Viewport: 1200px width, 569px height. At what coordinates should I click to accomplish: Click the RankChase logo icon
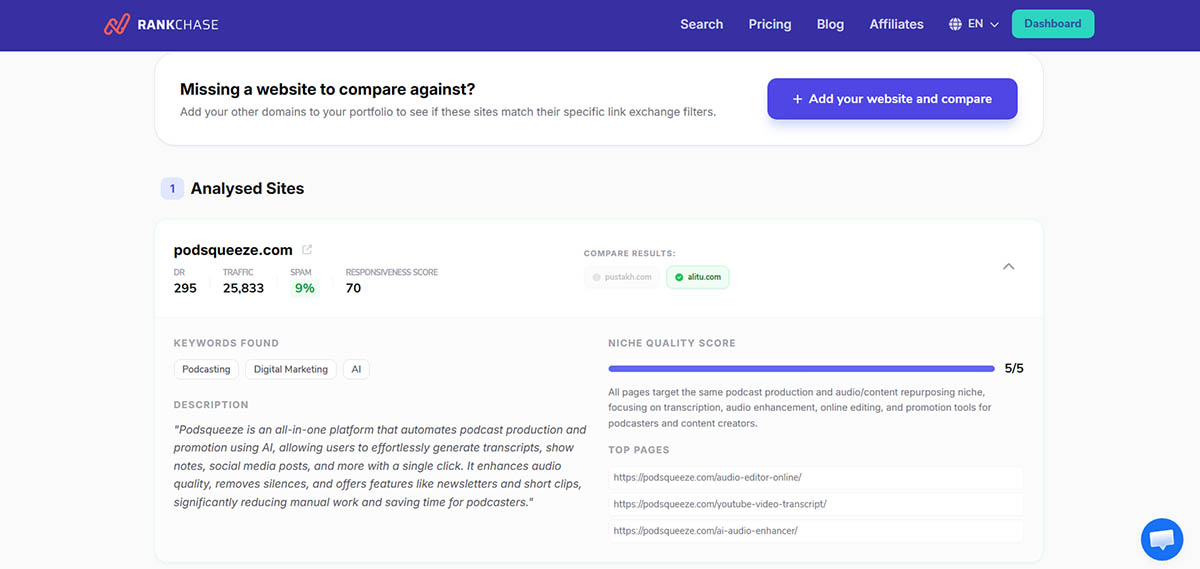[116, 24]
